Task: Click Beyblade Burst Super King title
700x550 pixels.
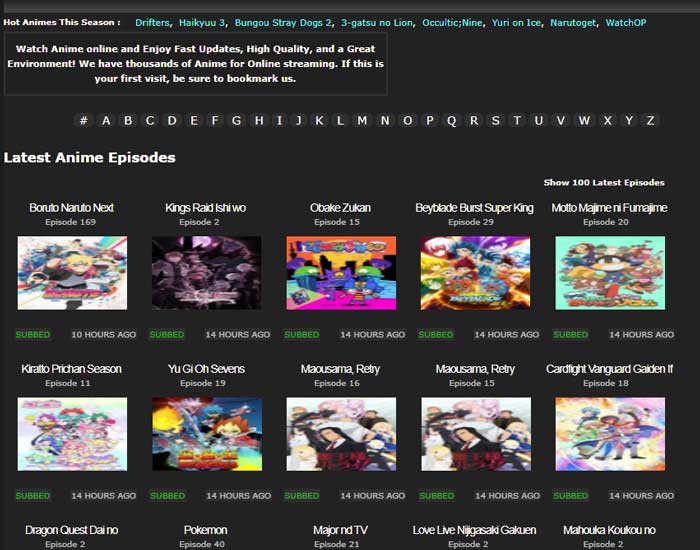Action: pyautogui.click(x=474, y=208)
